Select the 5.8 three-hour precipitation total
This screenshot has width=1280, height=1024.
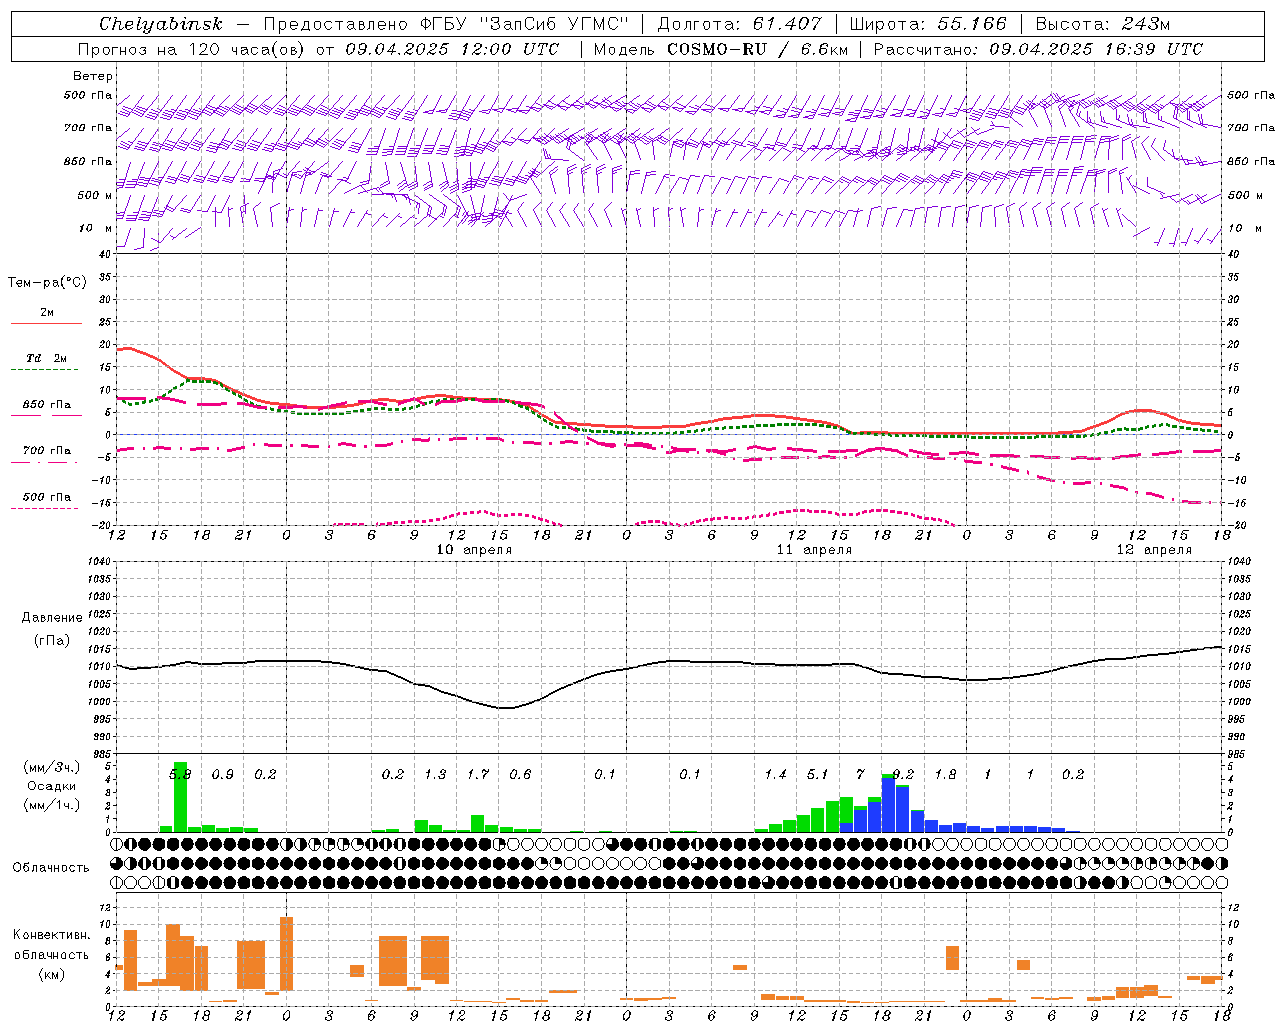point(180,775)
